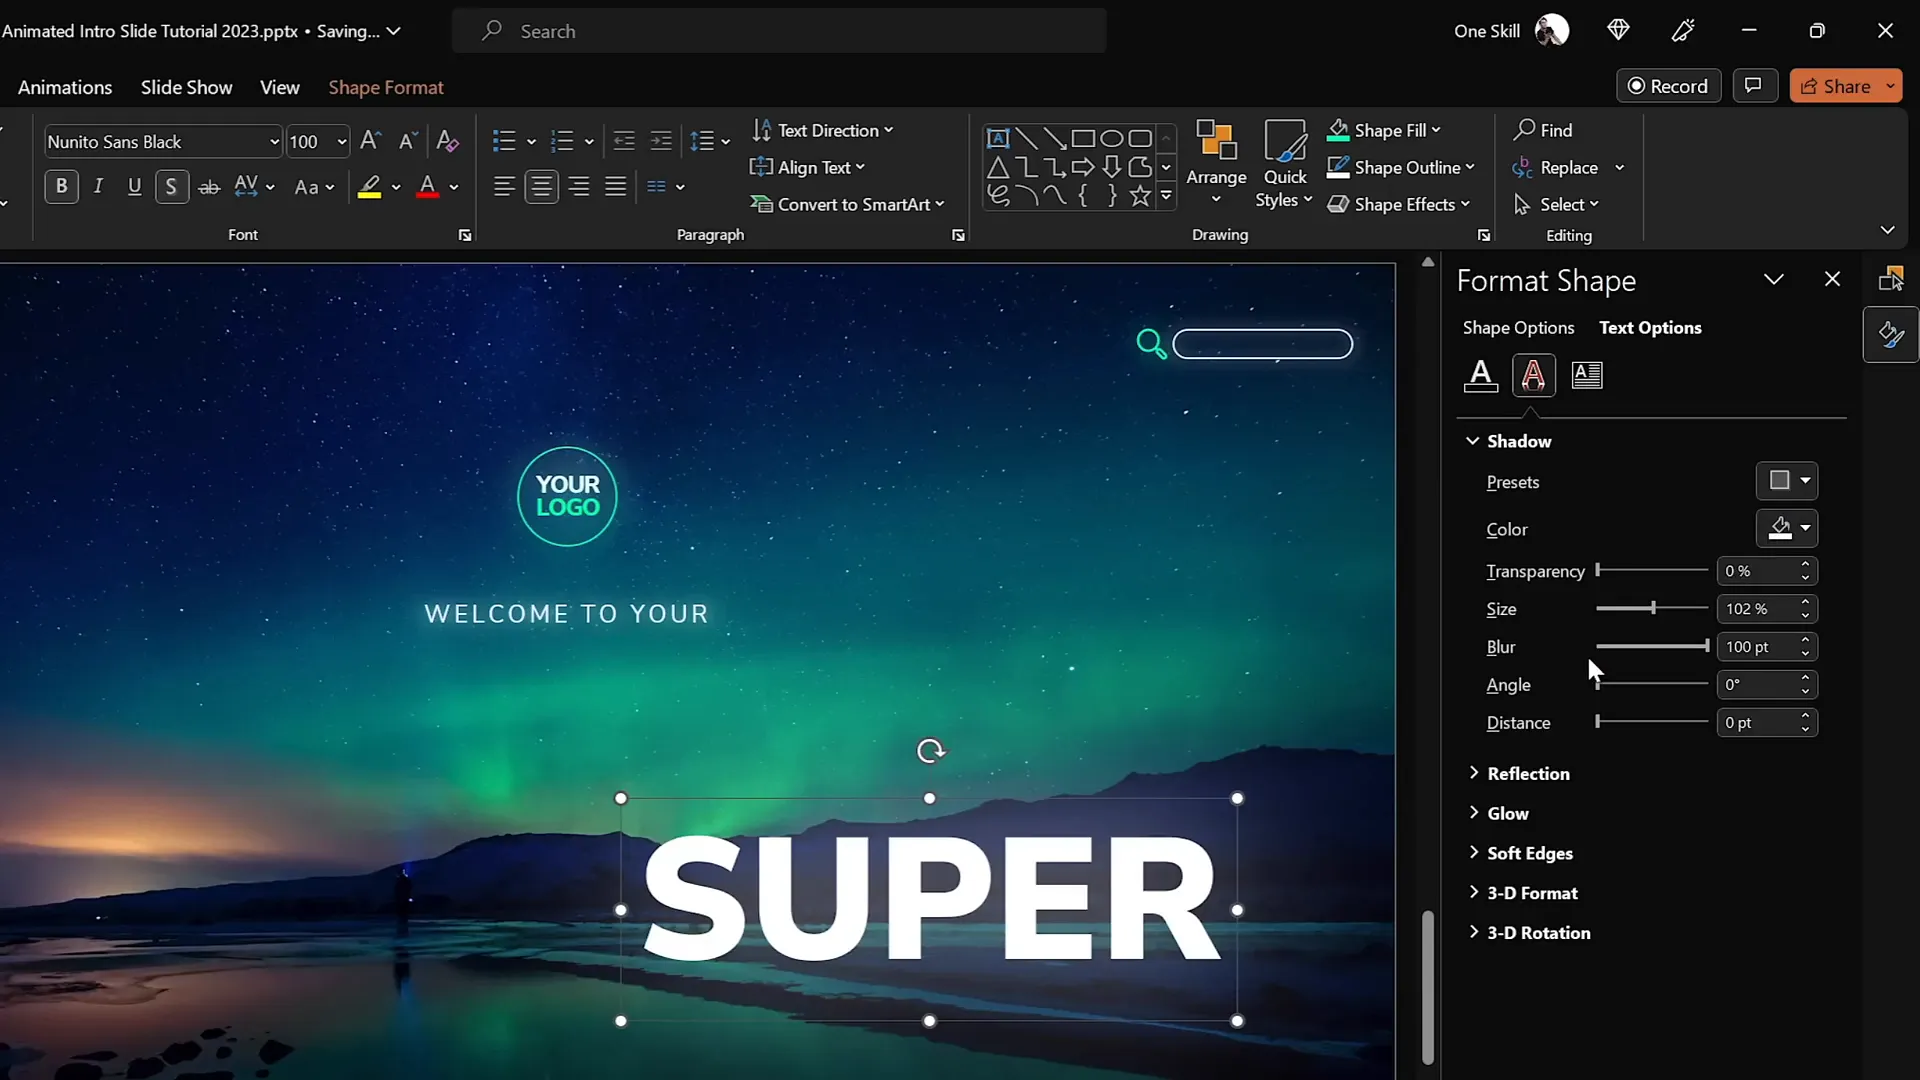
Task: Pick the Oval shape in gallery
Action: (1111, 138)
